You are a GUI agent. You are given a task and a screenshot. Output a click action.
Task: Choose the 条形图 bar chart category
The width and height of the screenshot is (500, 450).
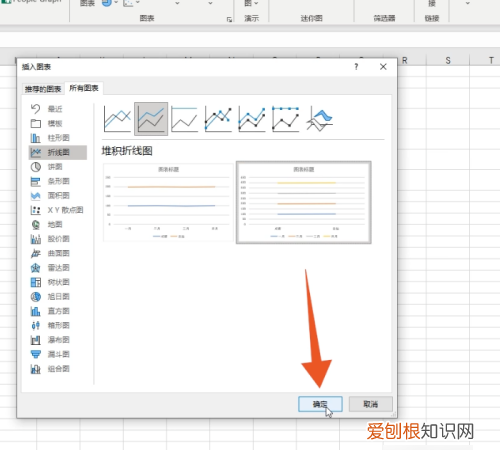click(x=57, y=181)
